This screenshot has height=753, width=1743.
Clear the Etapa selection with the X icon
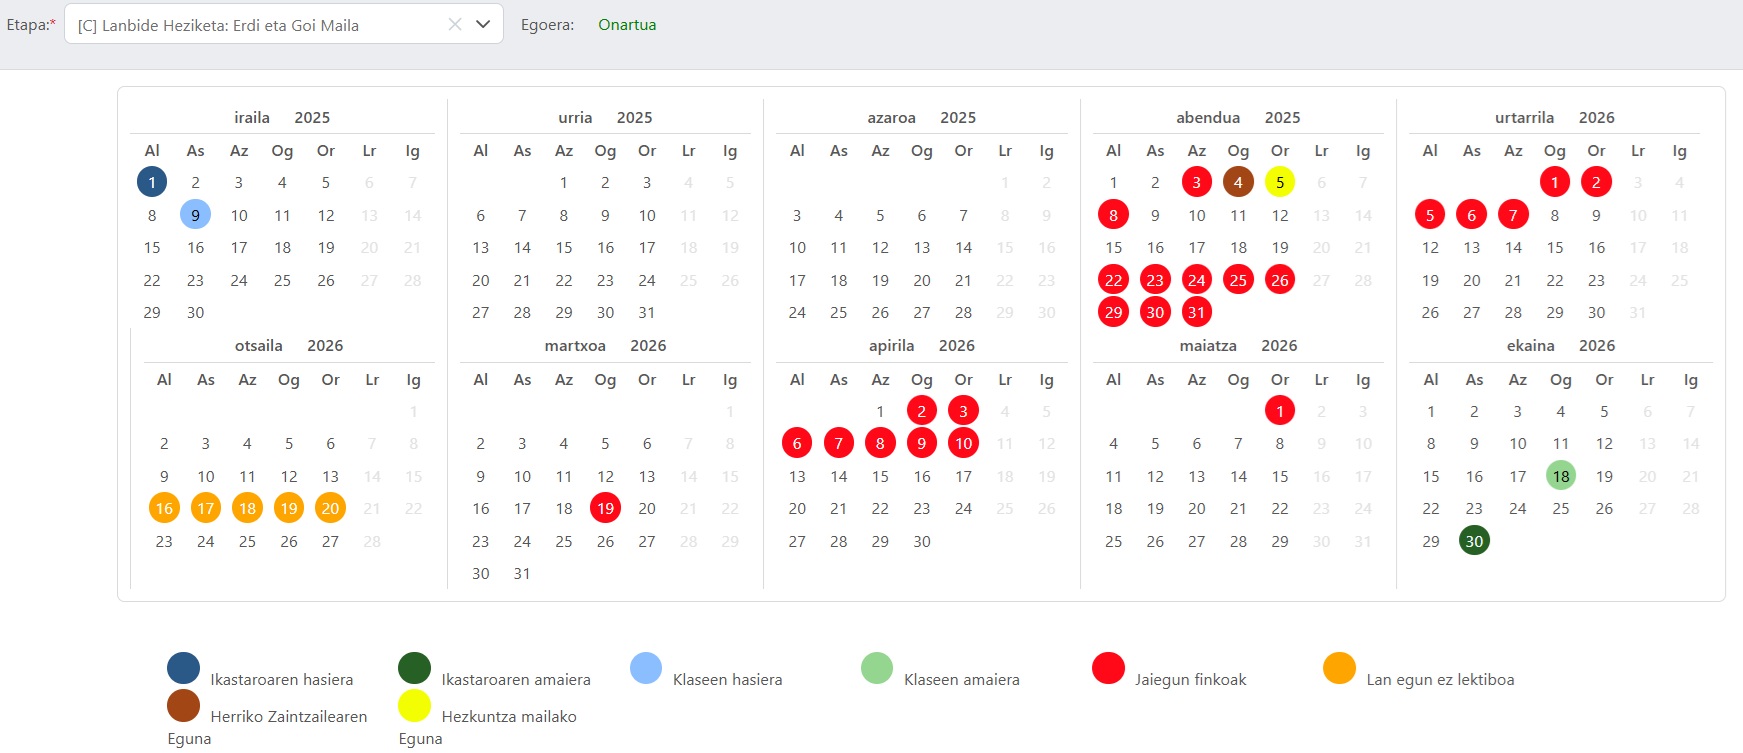click(455, 25)
